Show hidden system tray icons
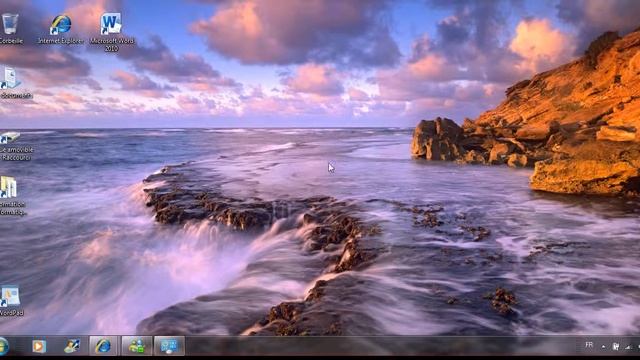The height and width of the screenshot is (360, 640). [x=603, y=347]
